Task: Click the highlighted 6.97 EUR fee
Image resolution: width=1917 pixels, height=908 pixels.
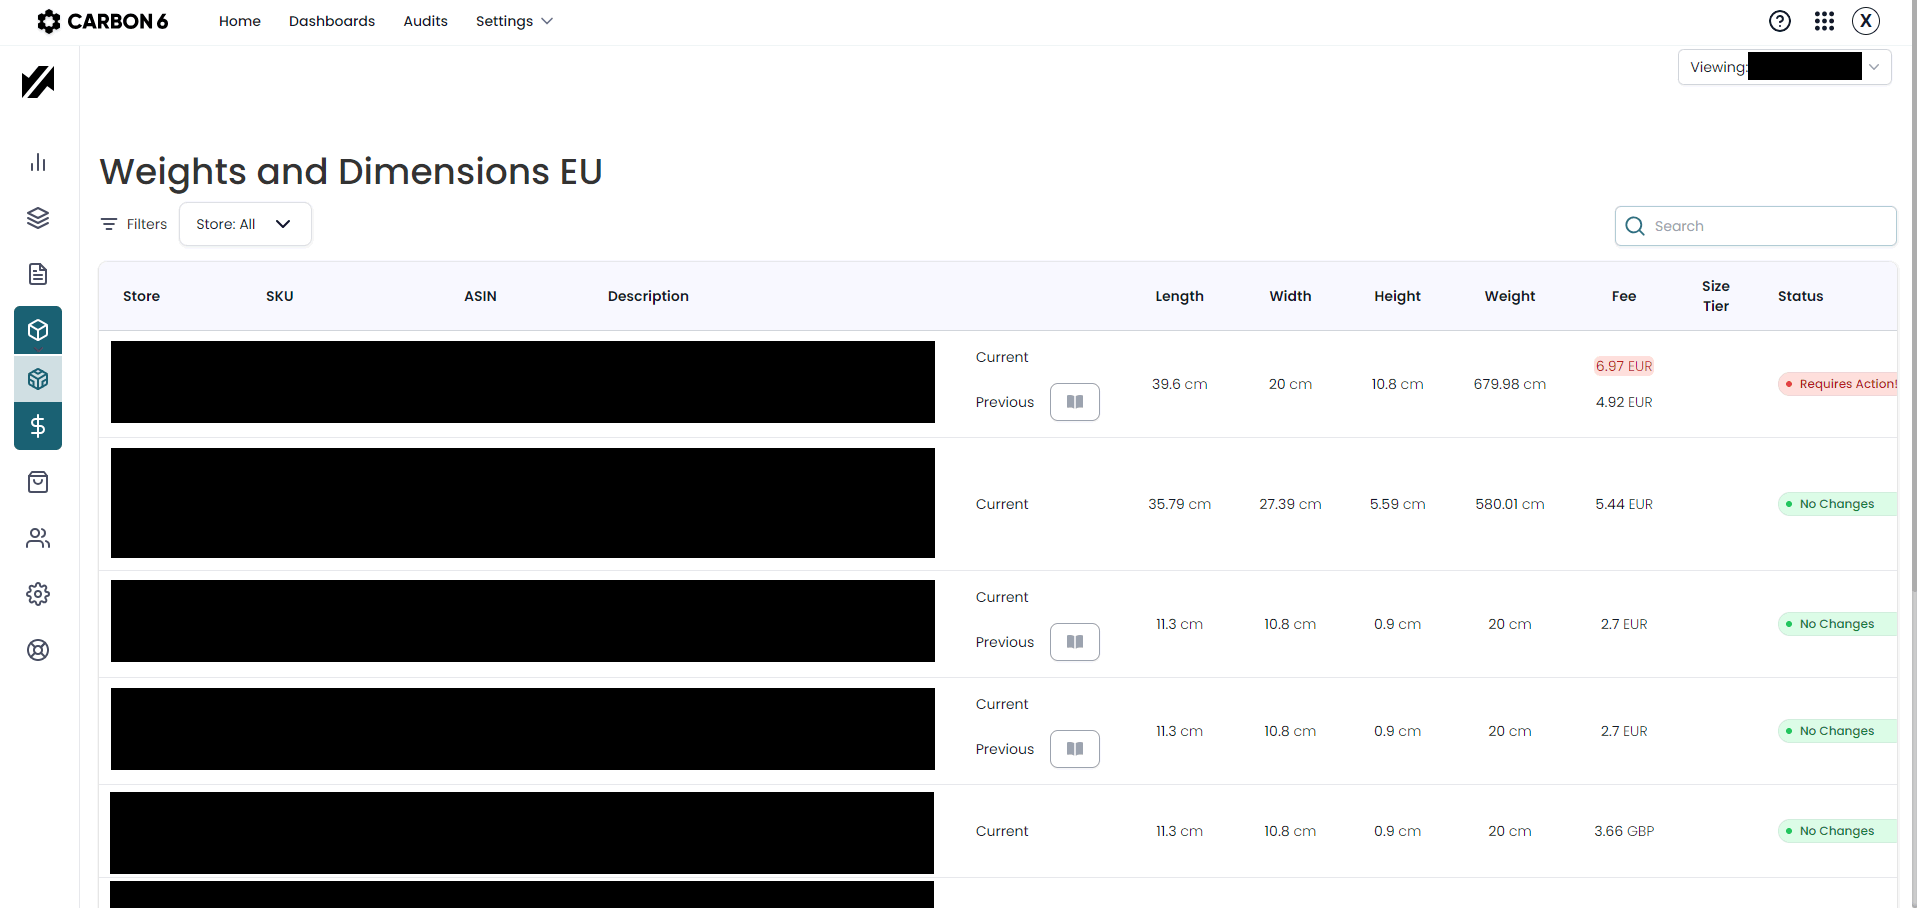Action: [1624, 366]
